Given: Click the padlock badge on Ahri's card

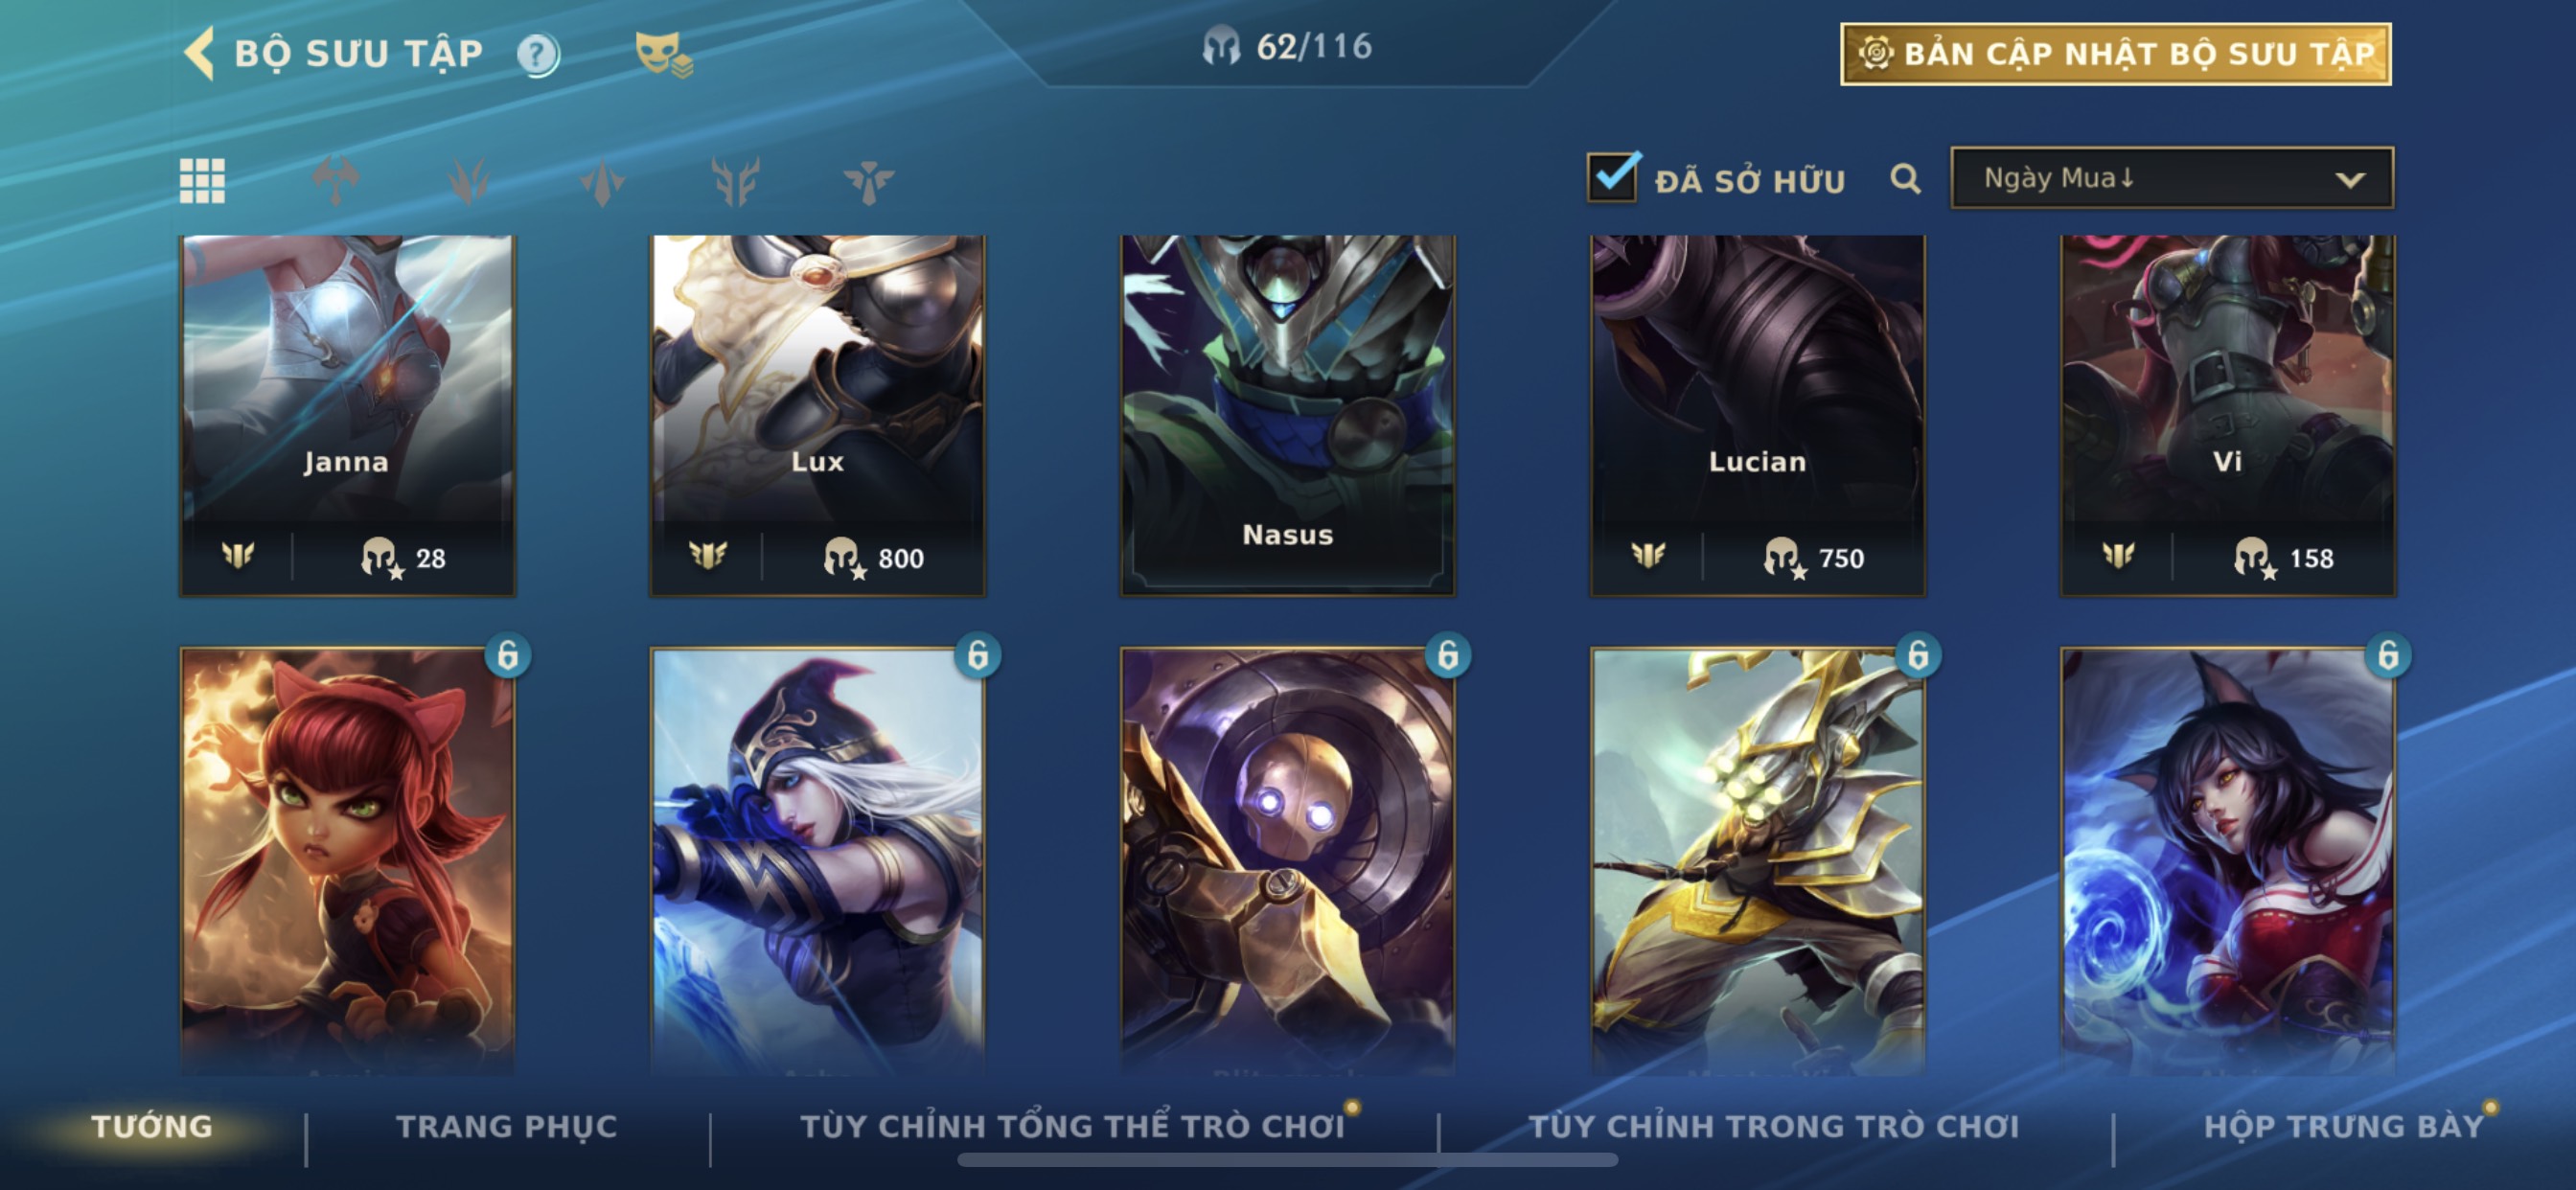Looking at the screenshot, I should click(x=2388, y=656).
